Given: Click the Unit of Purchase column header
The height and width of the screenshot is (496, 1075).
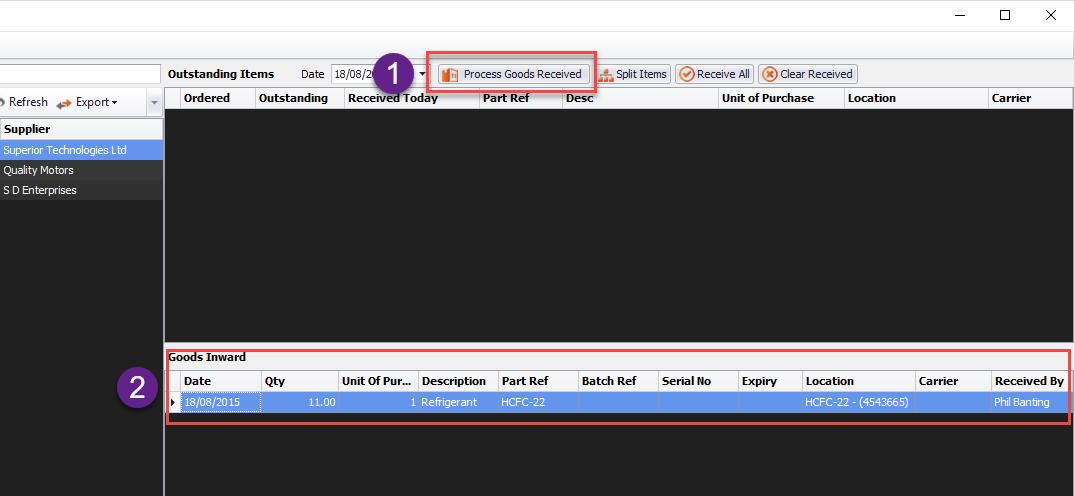Looking at the screenshot, I should click(767, 98).
